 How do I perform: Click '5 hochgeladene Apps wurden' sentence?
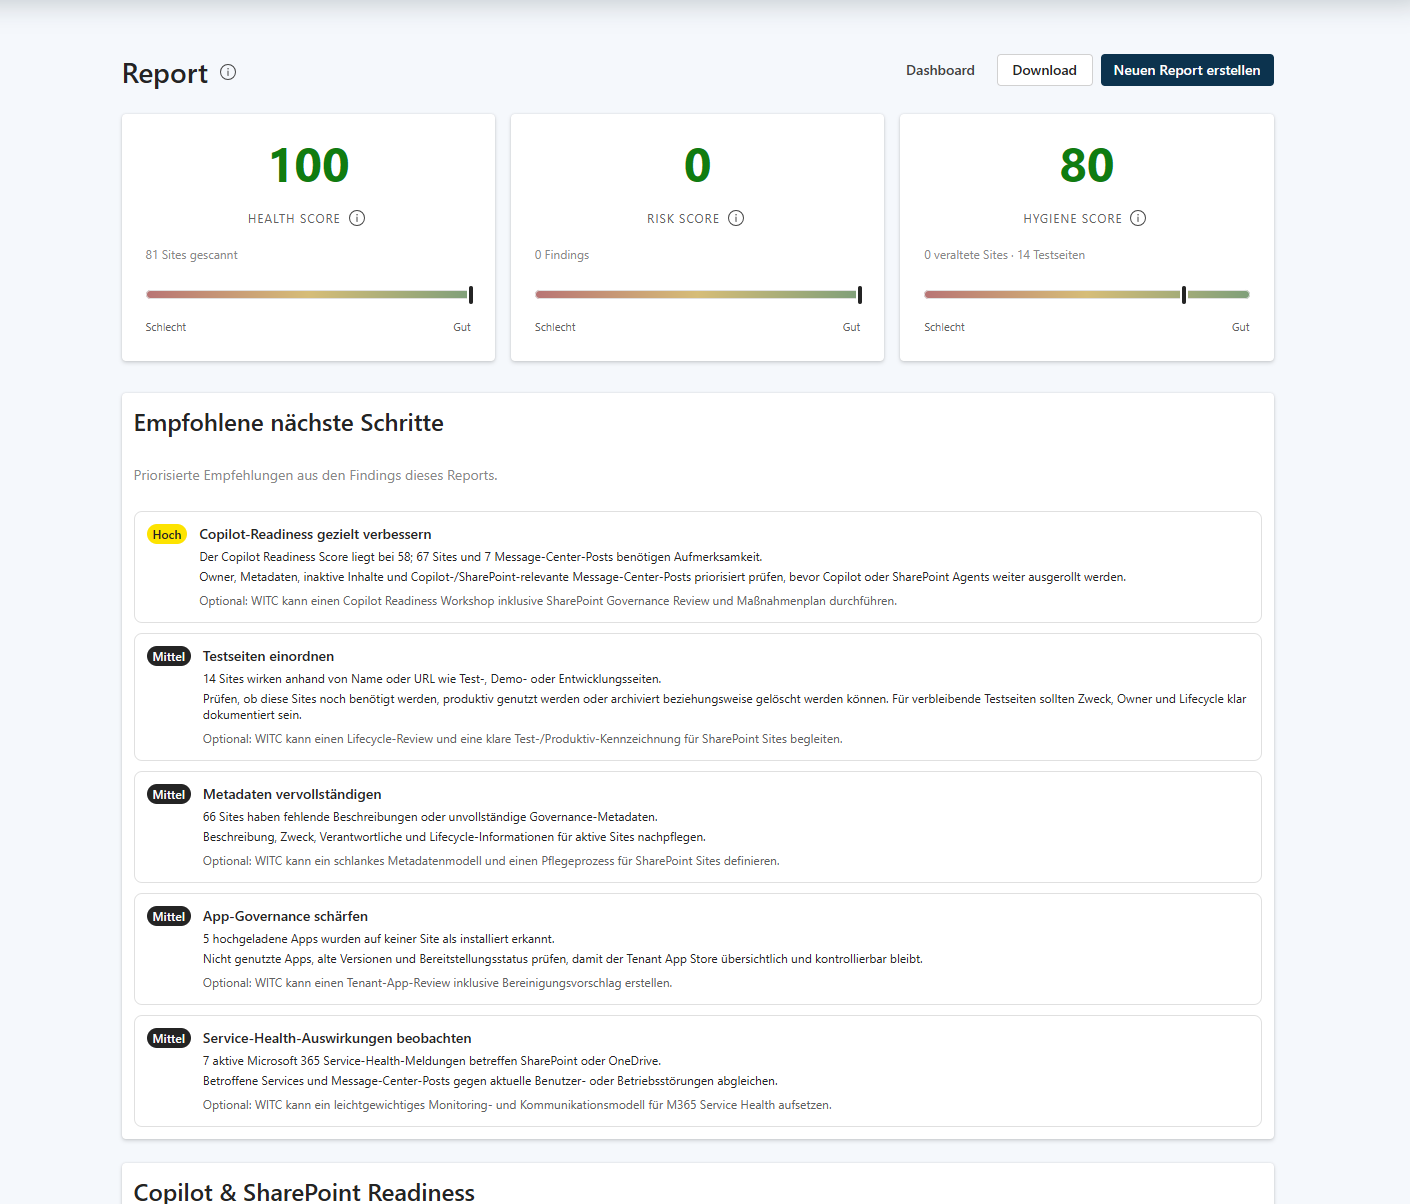click(x=379, y=939)
